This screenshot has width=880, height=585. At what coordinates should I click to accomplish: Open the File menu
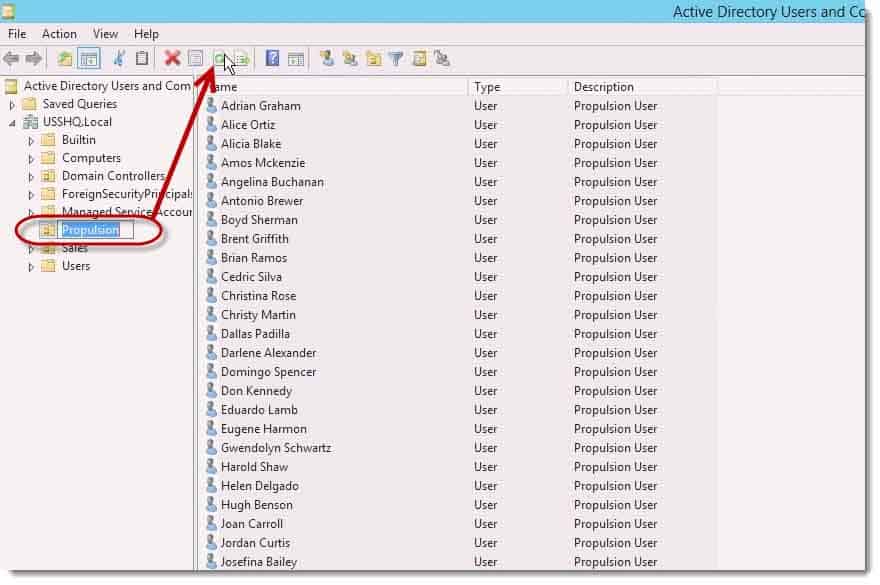[x=17, y=34]
